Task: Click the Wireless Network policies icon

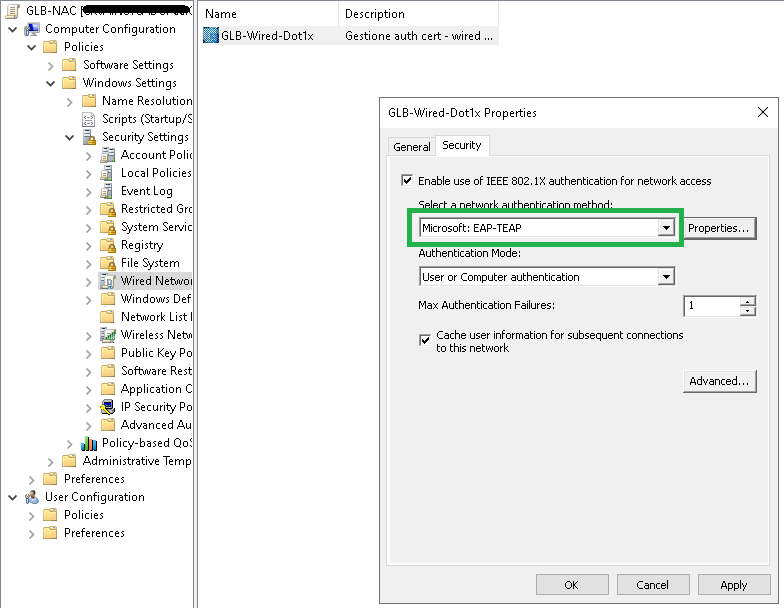Action: coord(108,335)
